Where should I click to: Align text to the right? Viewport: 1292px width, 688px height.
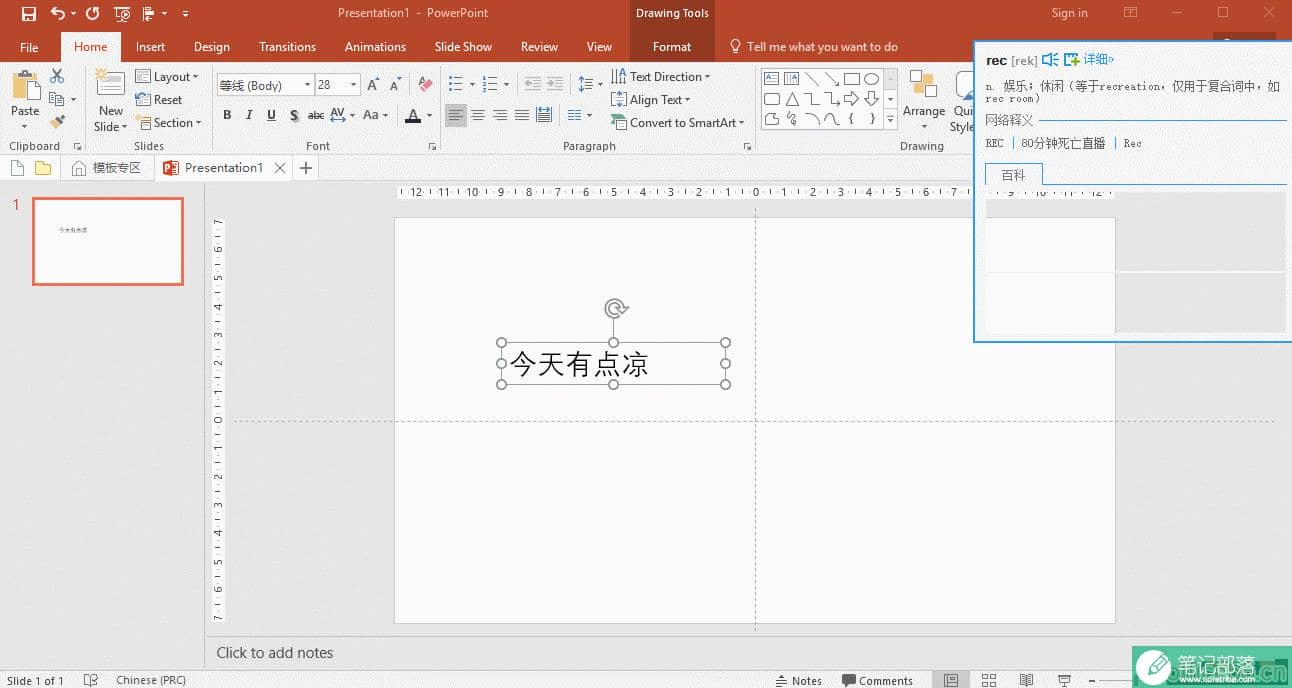500,116
